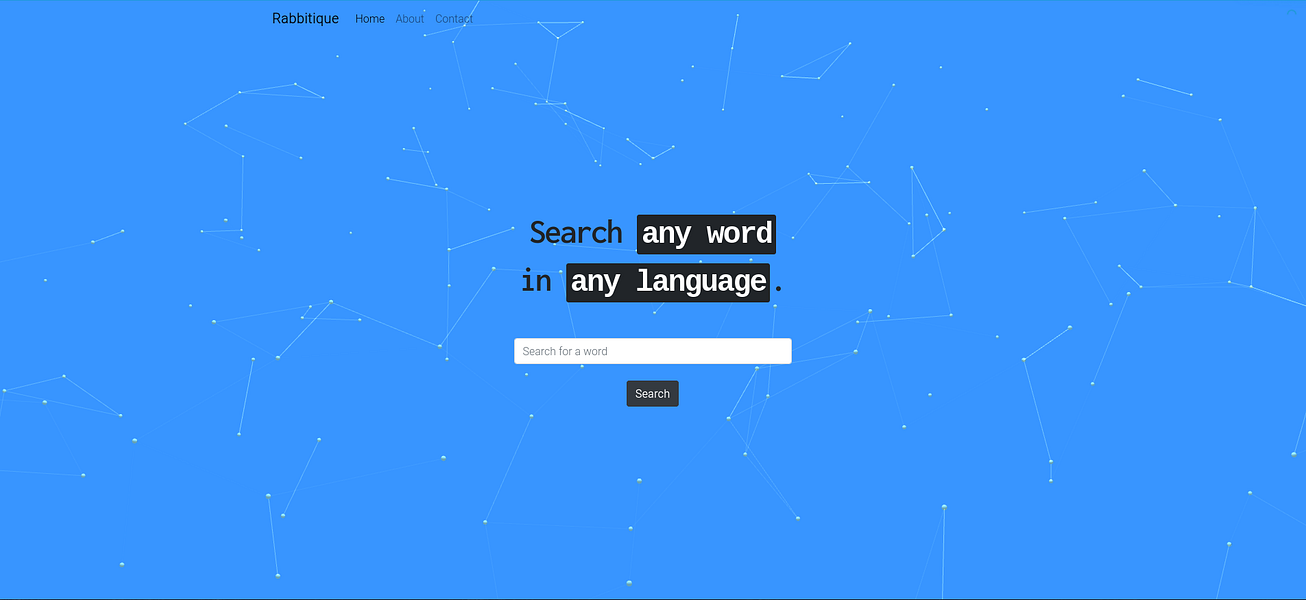Focus the 'Search for a word' field
Screen dimensions: 1306x600
[653, 351]
